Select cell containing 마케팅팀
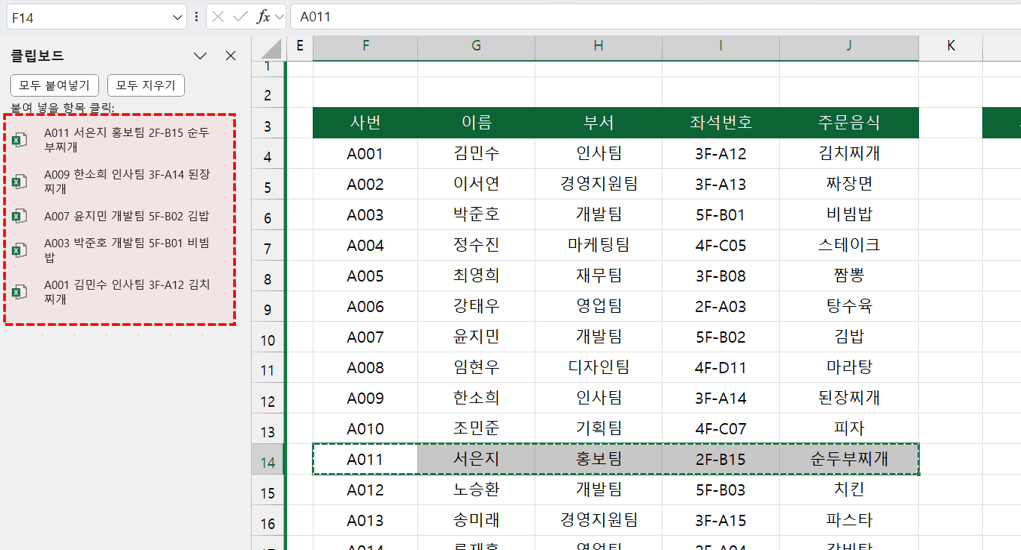 coord(598,245)
